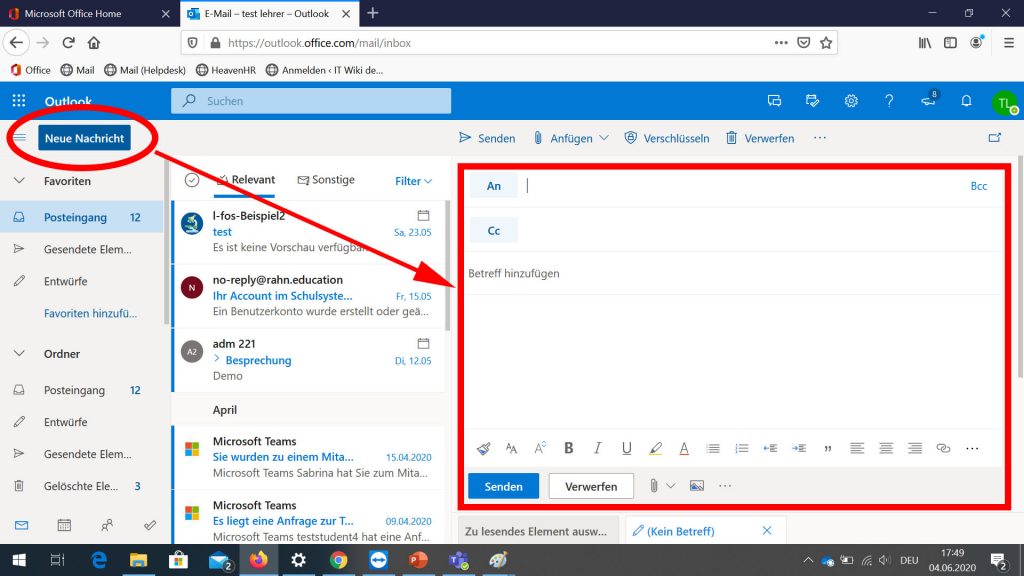Open the settings gear in the Outlook header

(851, 101)
